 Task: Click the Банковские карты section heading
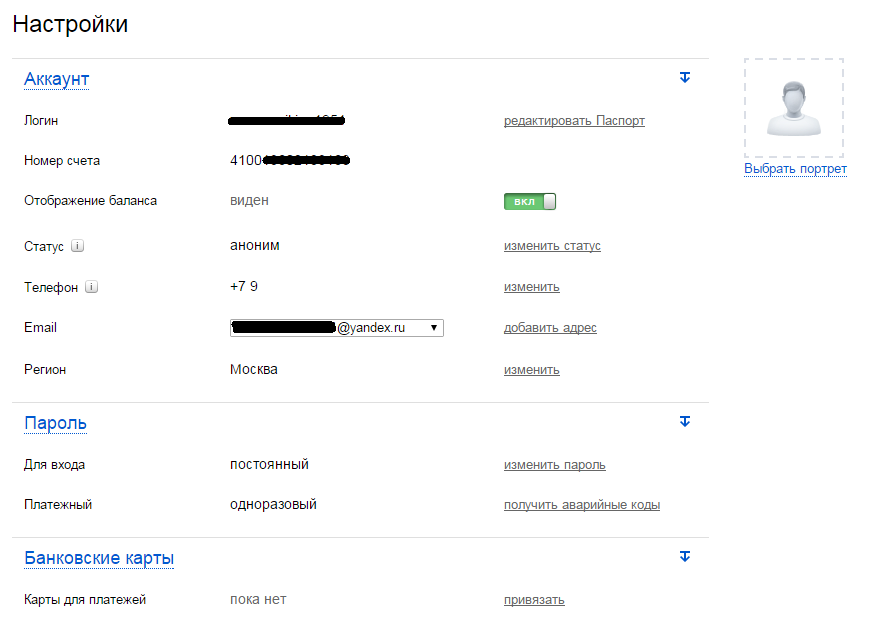tap(99, 558)
